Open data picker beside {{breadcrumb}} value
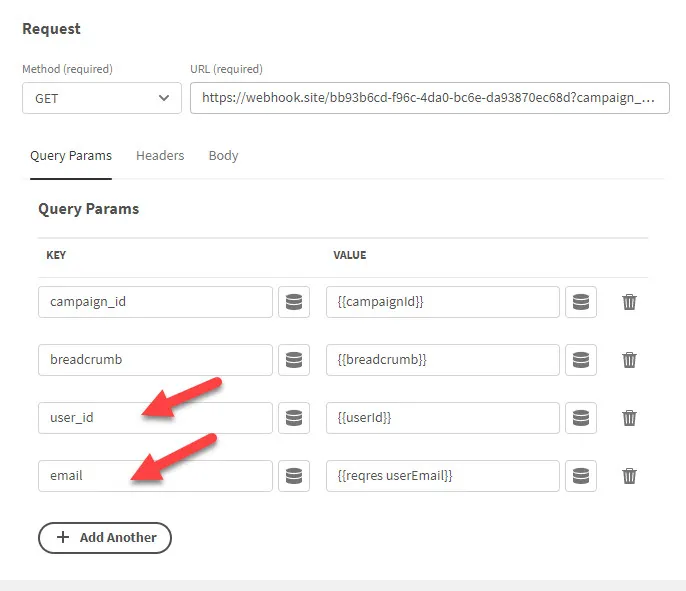The image size is (686, 591). [x=581, y=360]
